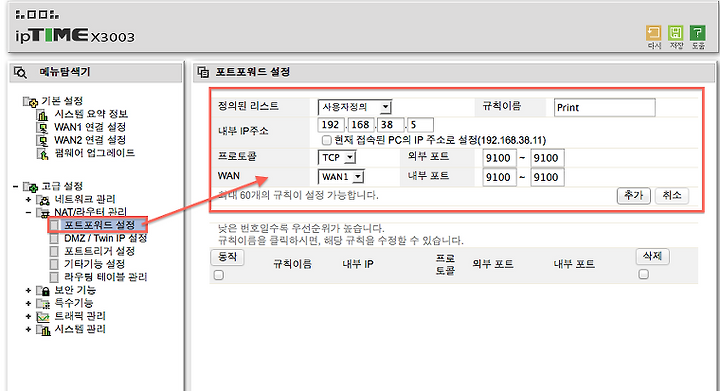Expand the 트래픽 관리 tree node
This screenshot has height=391, width=720.
pyautogui.click(x=28, y=317)
